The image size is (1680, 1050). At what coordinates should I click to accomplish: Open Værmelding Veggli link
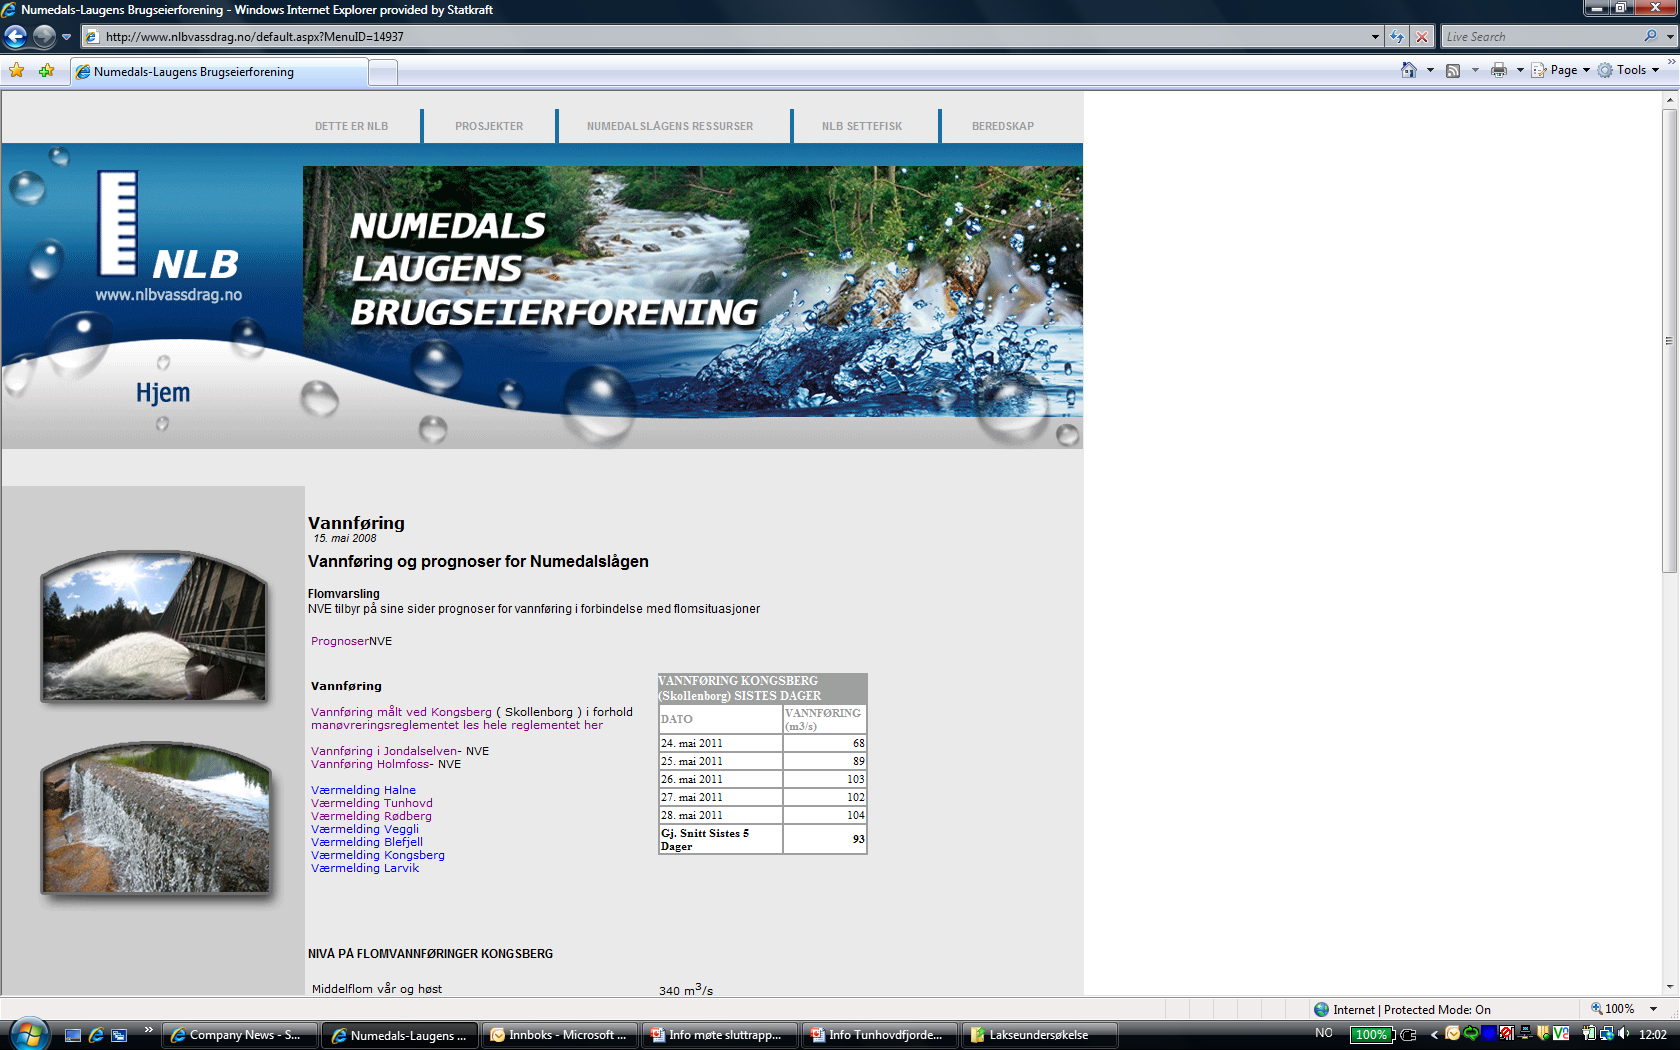(365, 829)
